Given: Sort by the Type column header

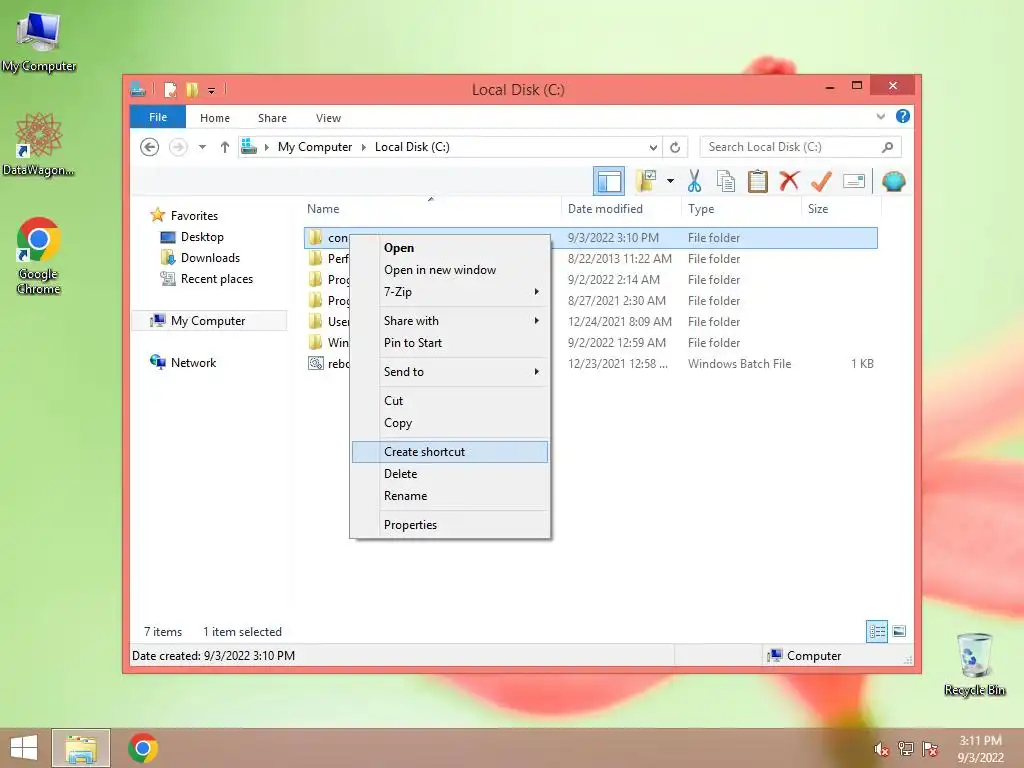Looking at the screenshot, I should [x=741, y=209].
